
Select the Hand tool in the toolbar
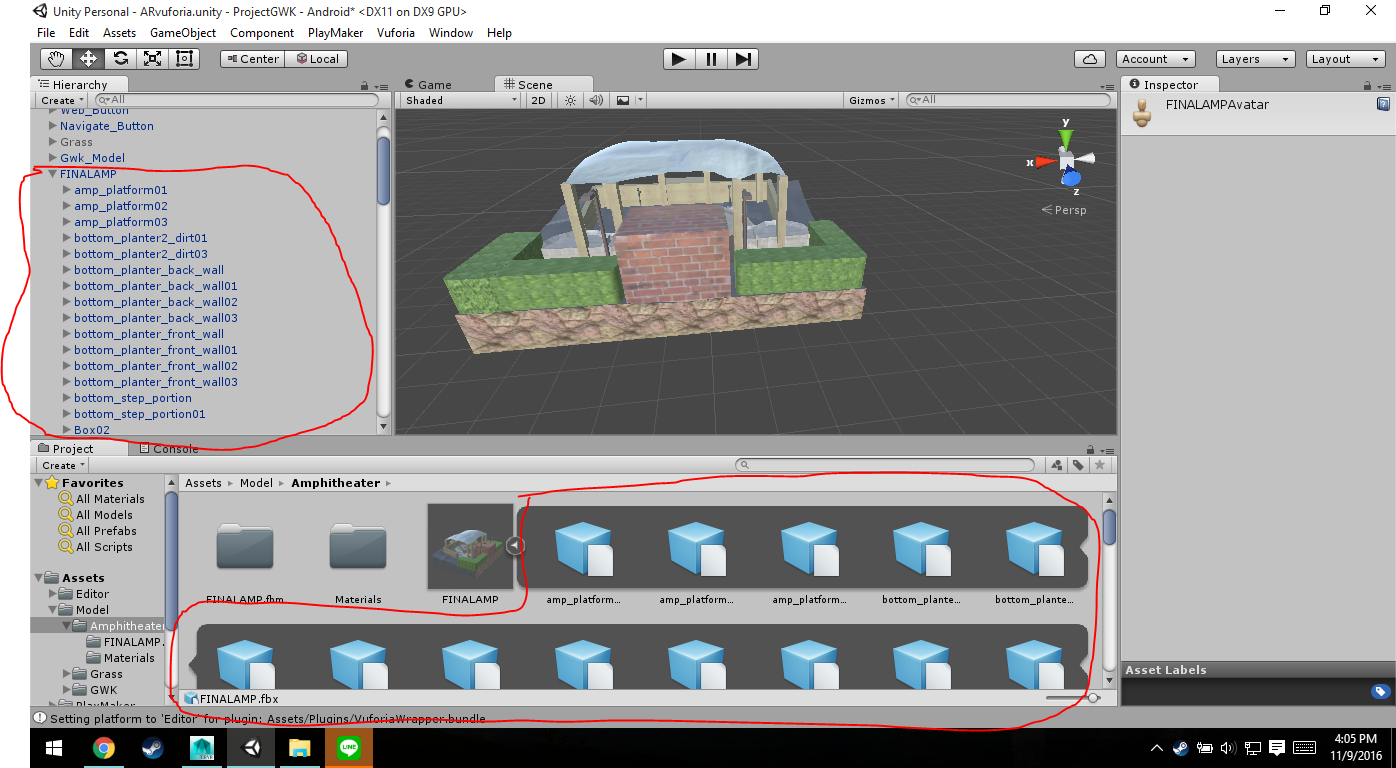pyautogui.click(x=56, y=59)
